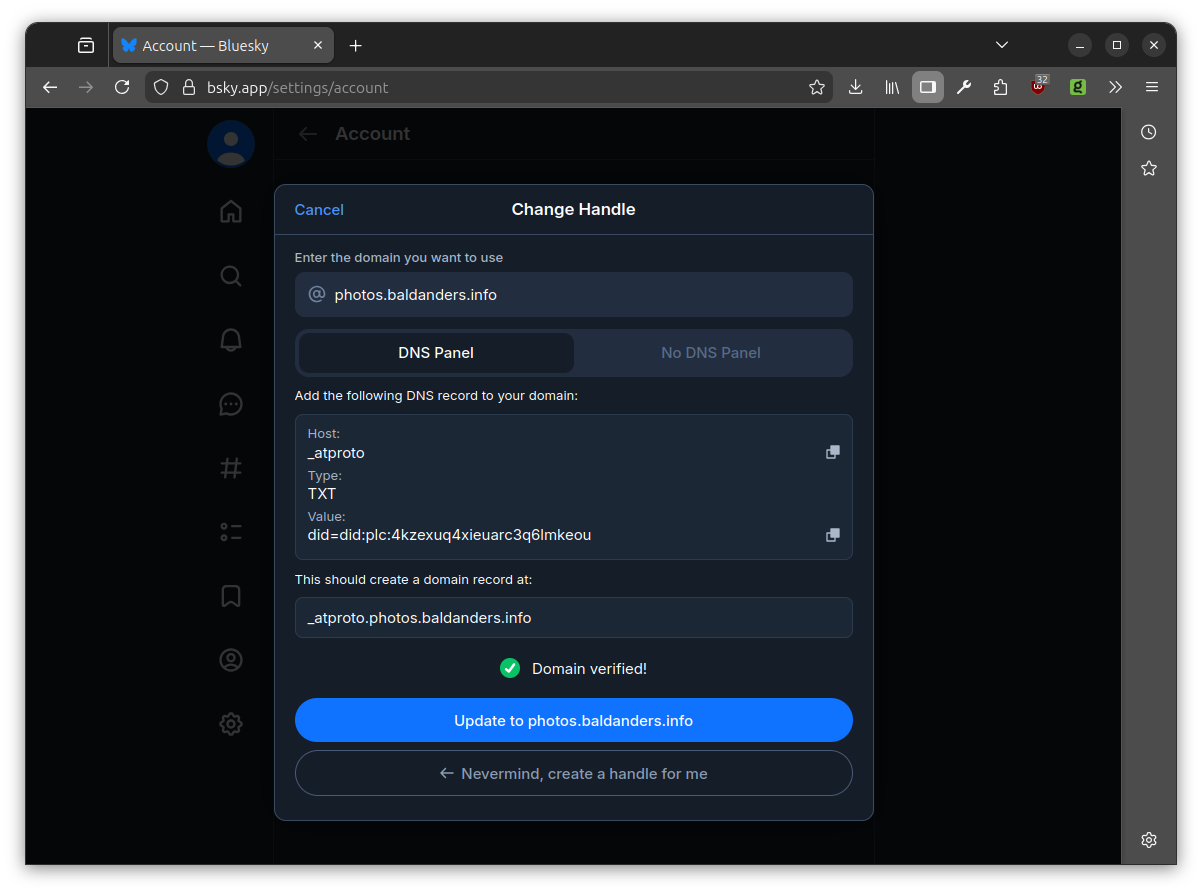This screenshot has height=893, width=1202.
Task: Expand more tools overflow chevron
Action: tap(1115, 87)
